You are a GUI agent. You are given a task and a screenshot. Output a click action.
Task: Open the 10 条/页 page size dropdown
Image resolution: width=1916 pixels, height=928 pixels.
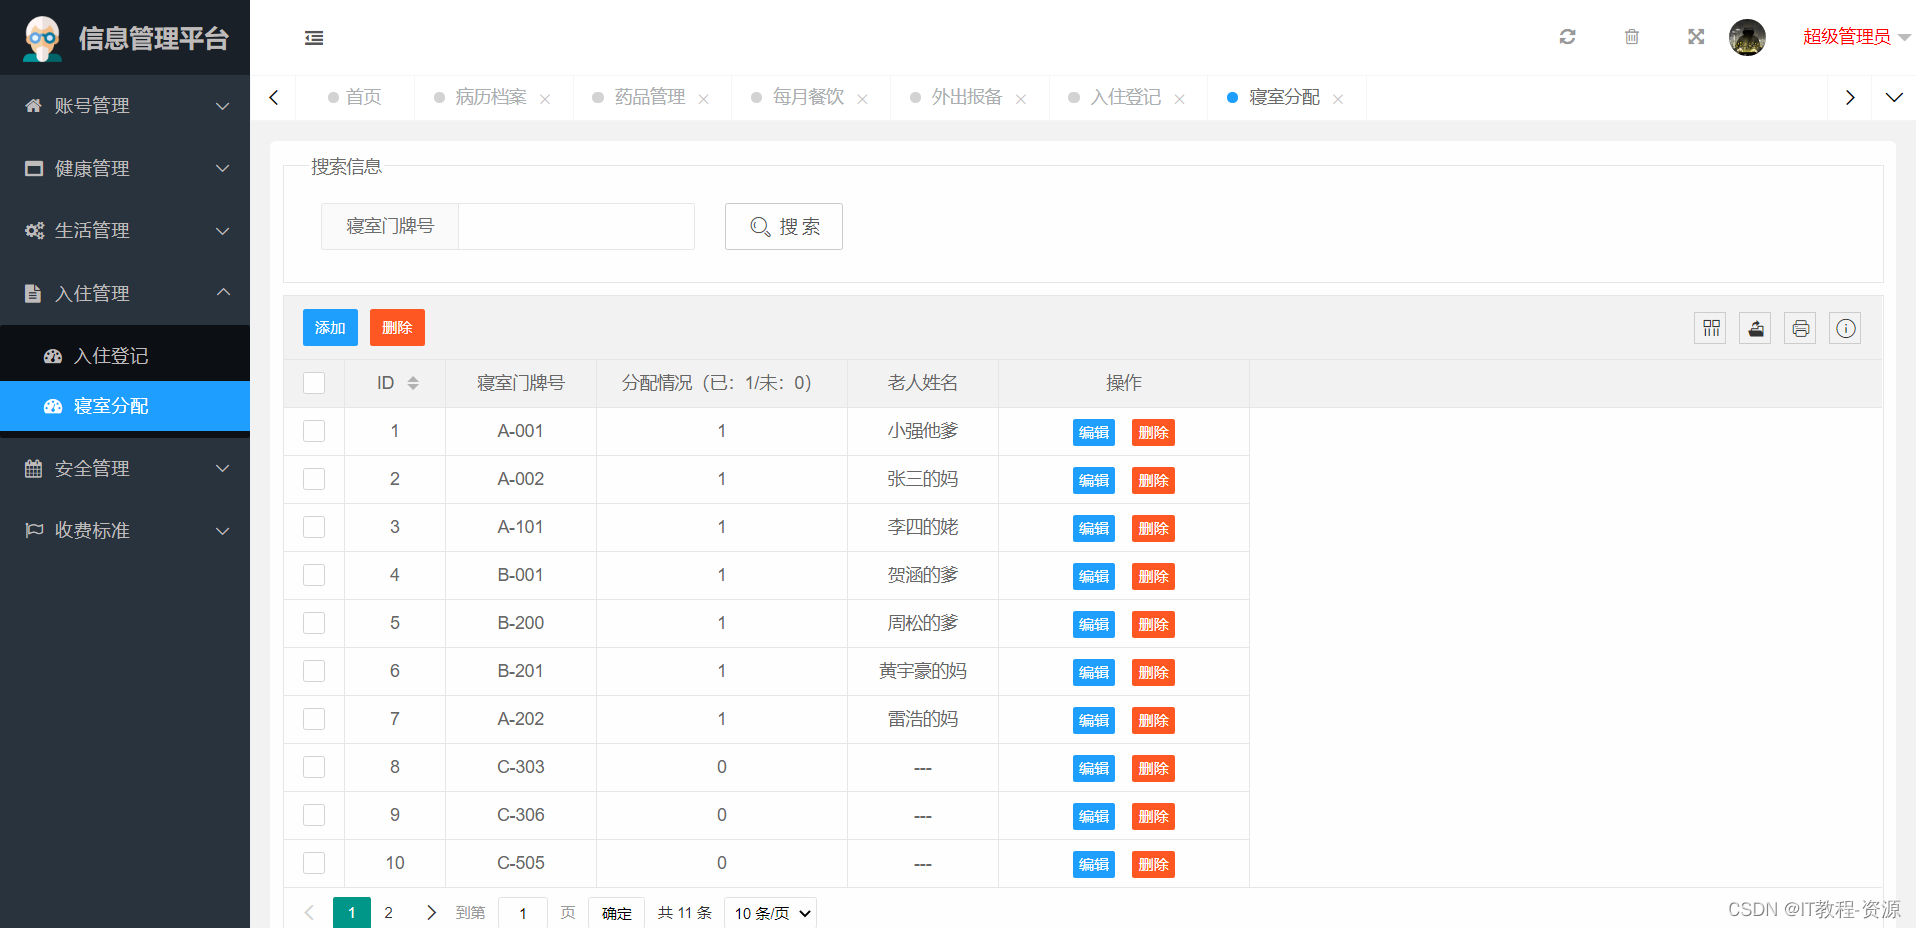pos(770,913)
